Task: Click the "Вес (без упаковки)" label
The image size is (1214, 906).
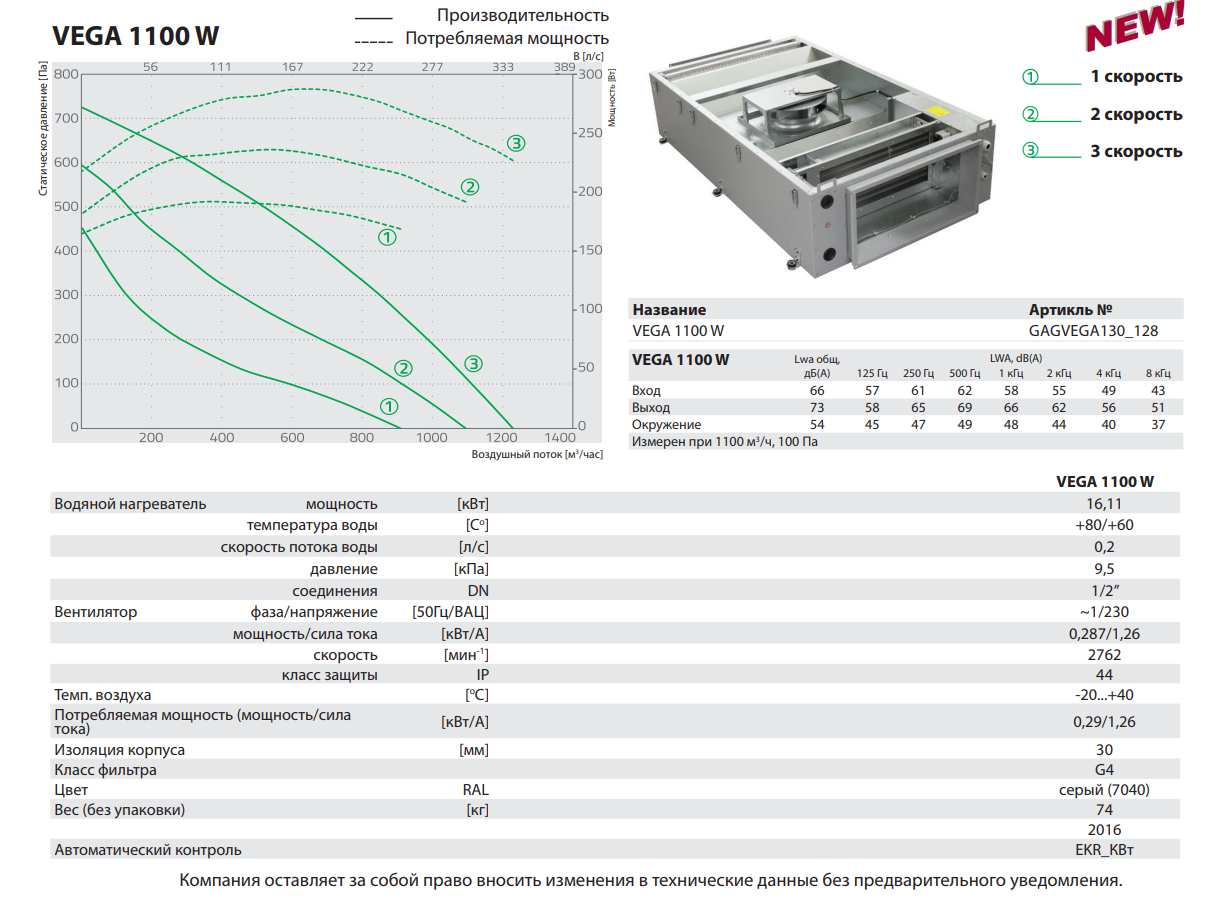Action: pos(120,810)
